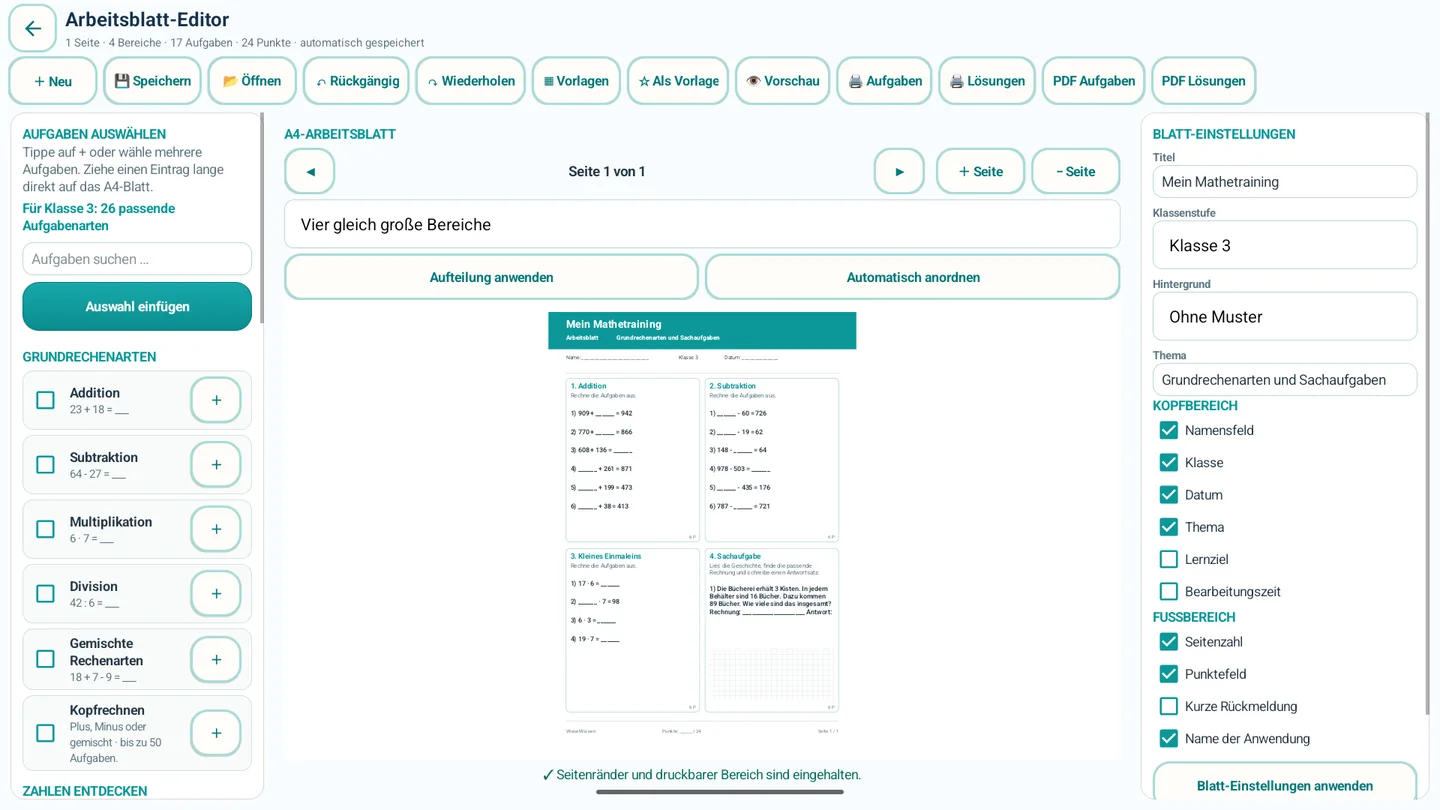Open the Hintergrund dropdown 'Ohne Muster'
Viewport: 1440px width, 810px height.
coord(1285,317)
